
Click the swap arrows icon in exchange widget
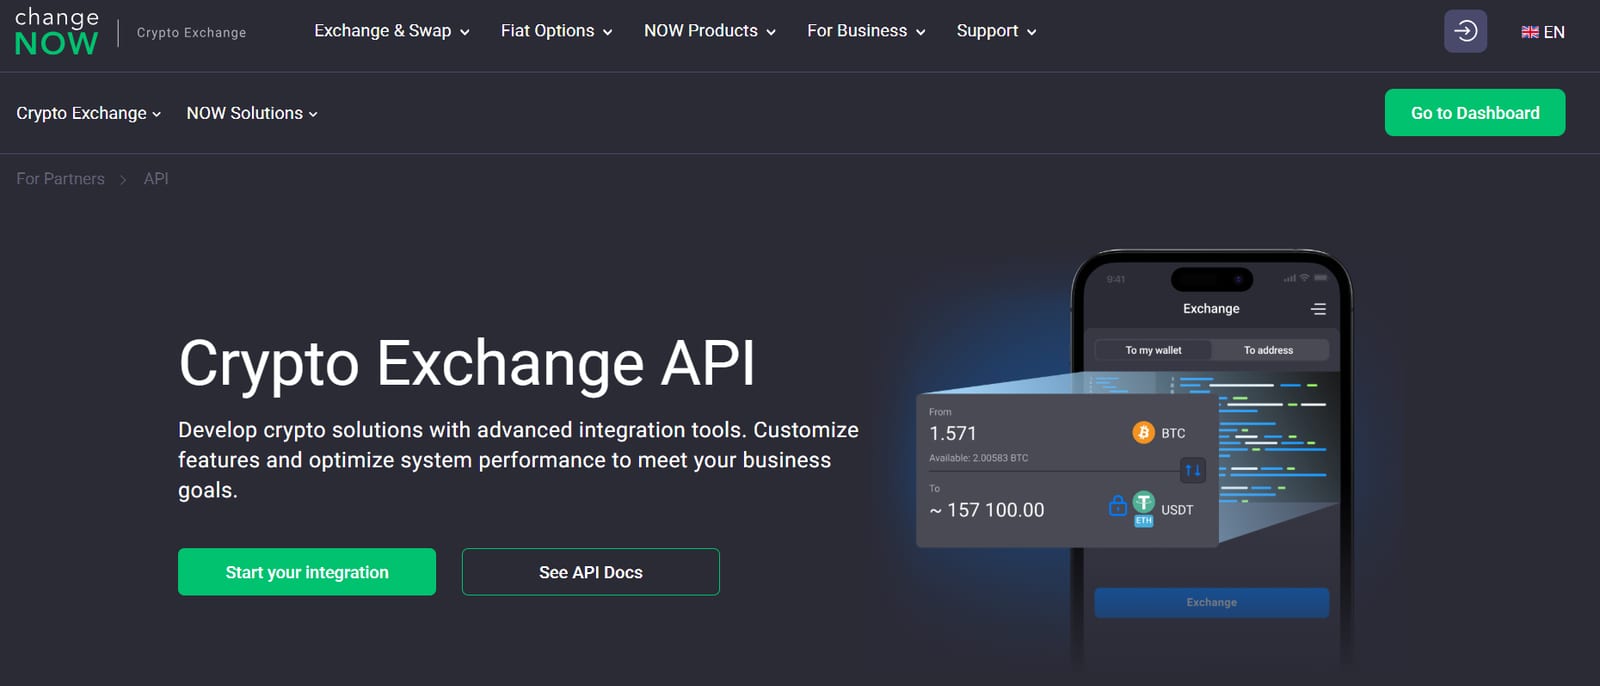1192,470
